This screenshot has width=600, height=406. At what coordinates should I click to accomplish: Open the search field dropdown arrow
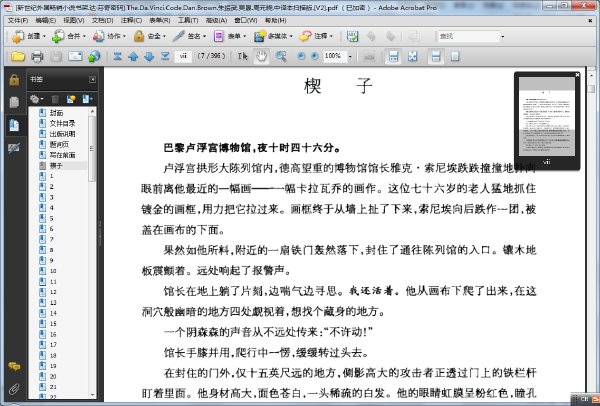coord(503,37)
